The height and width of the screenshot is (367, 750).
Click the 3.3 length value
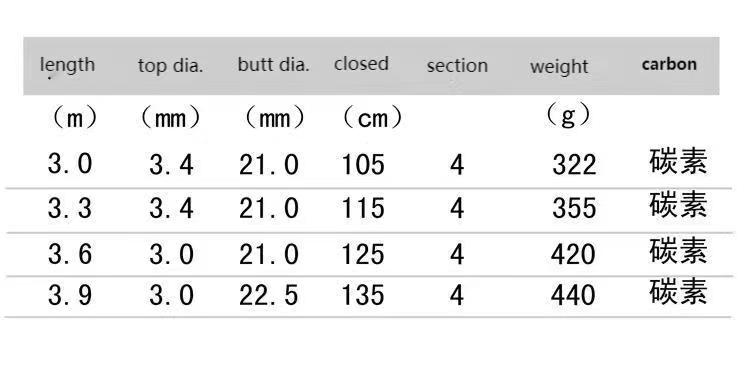tap(70, 209)
